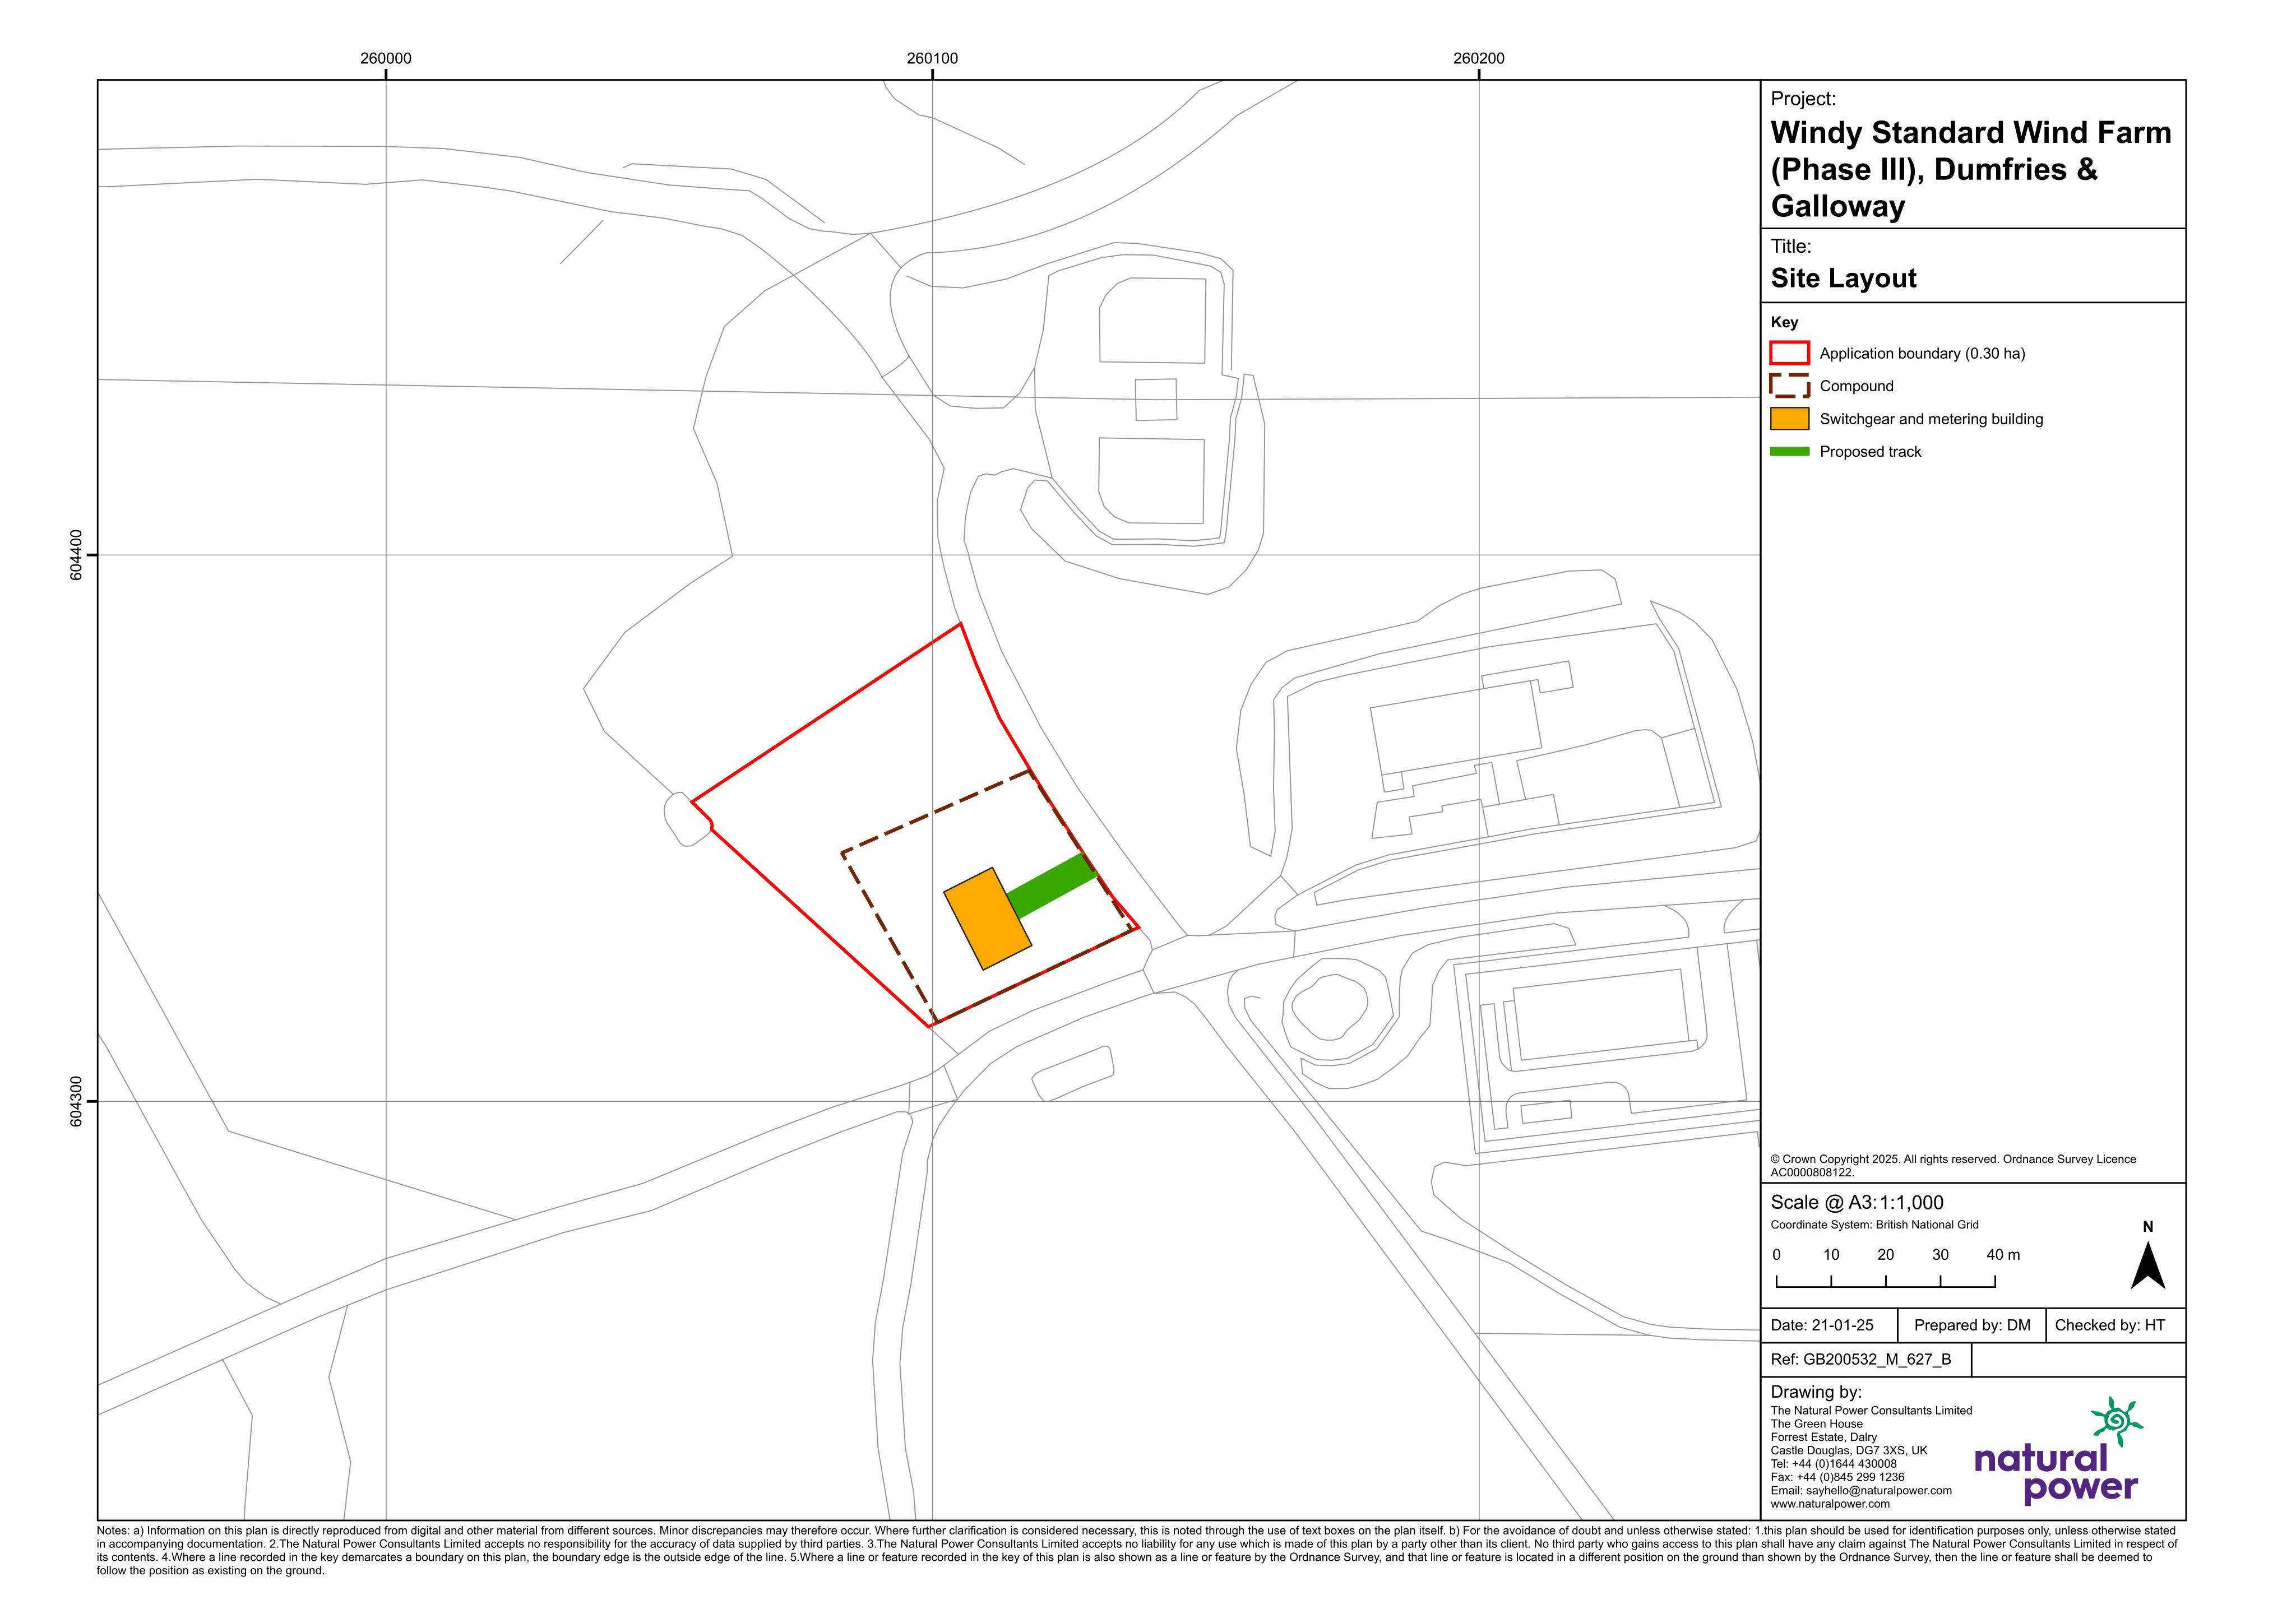Click the 260000 easting grid label
Screen dimensions: 2296x1623
(x=386, y=58)
